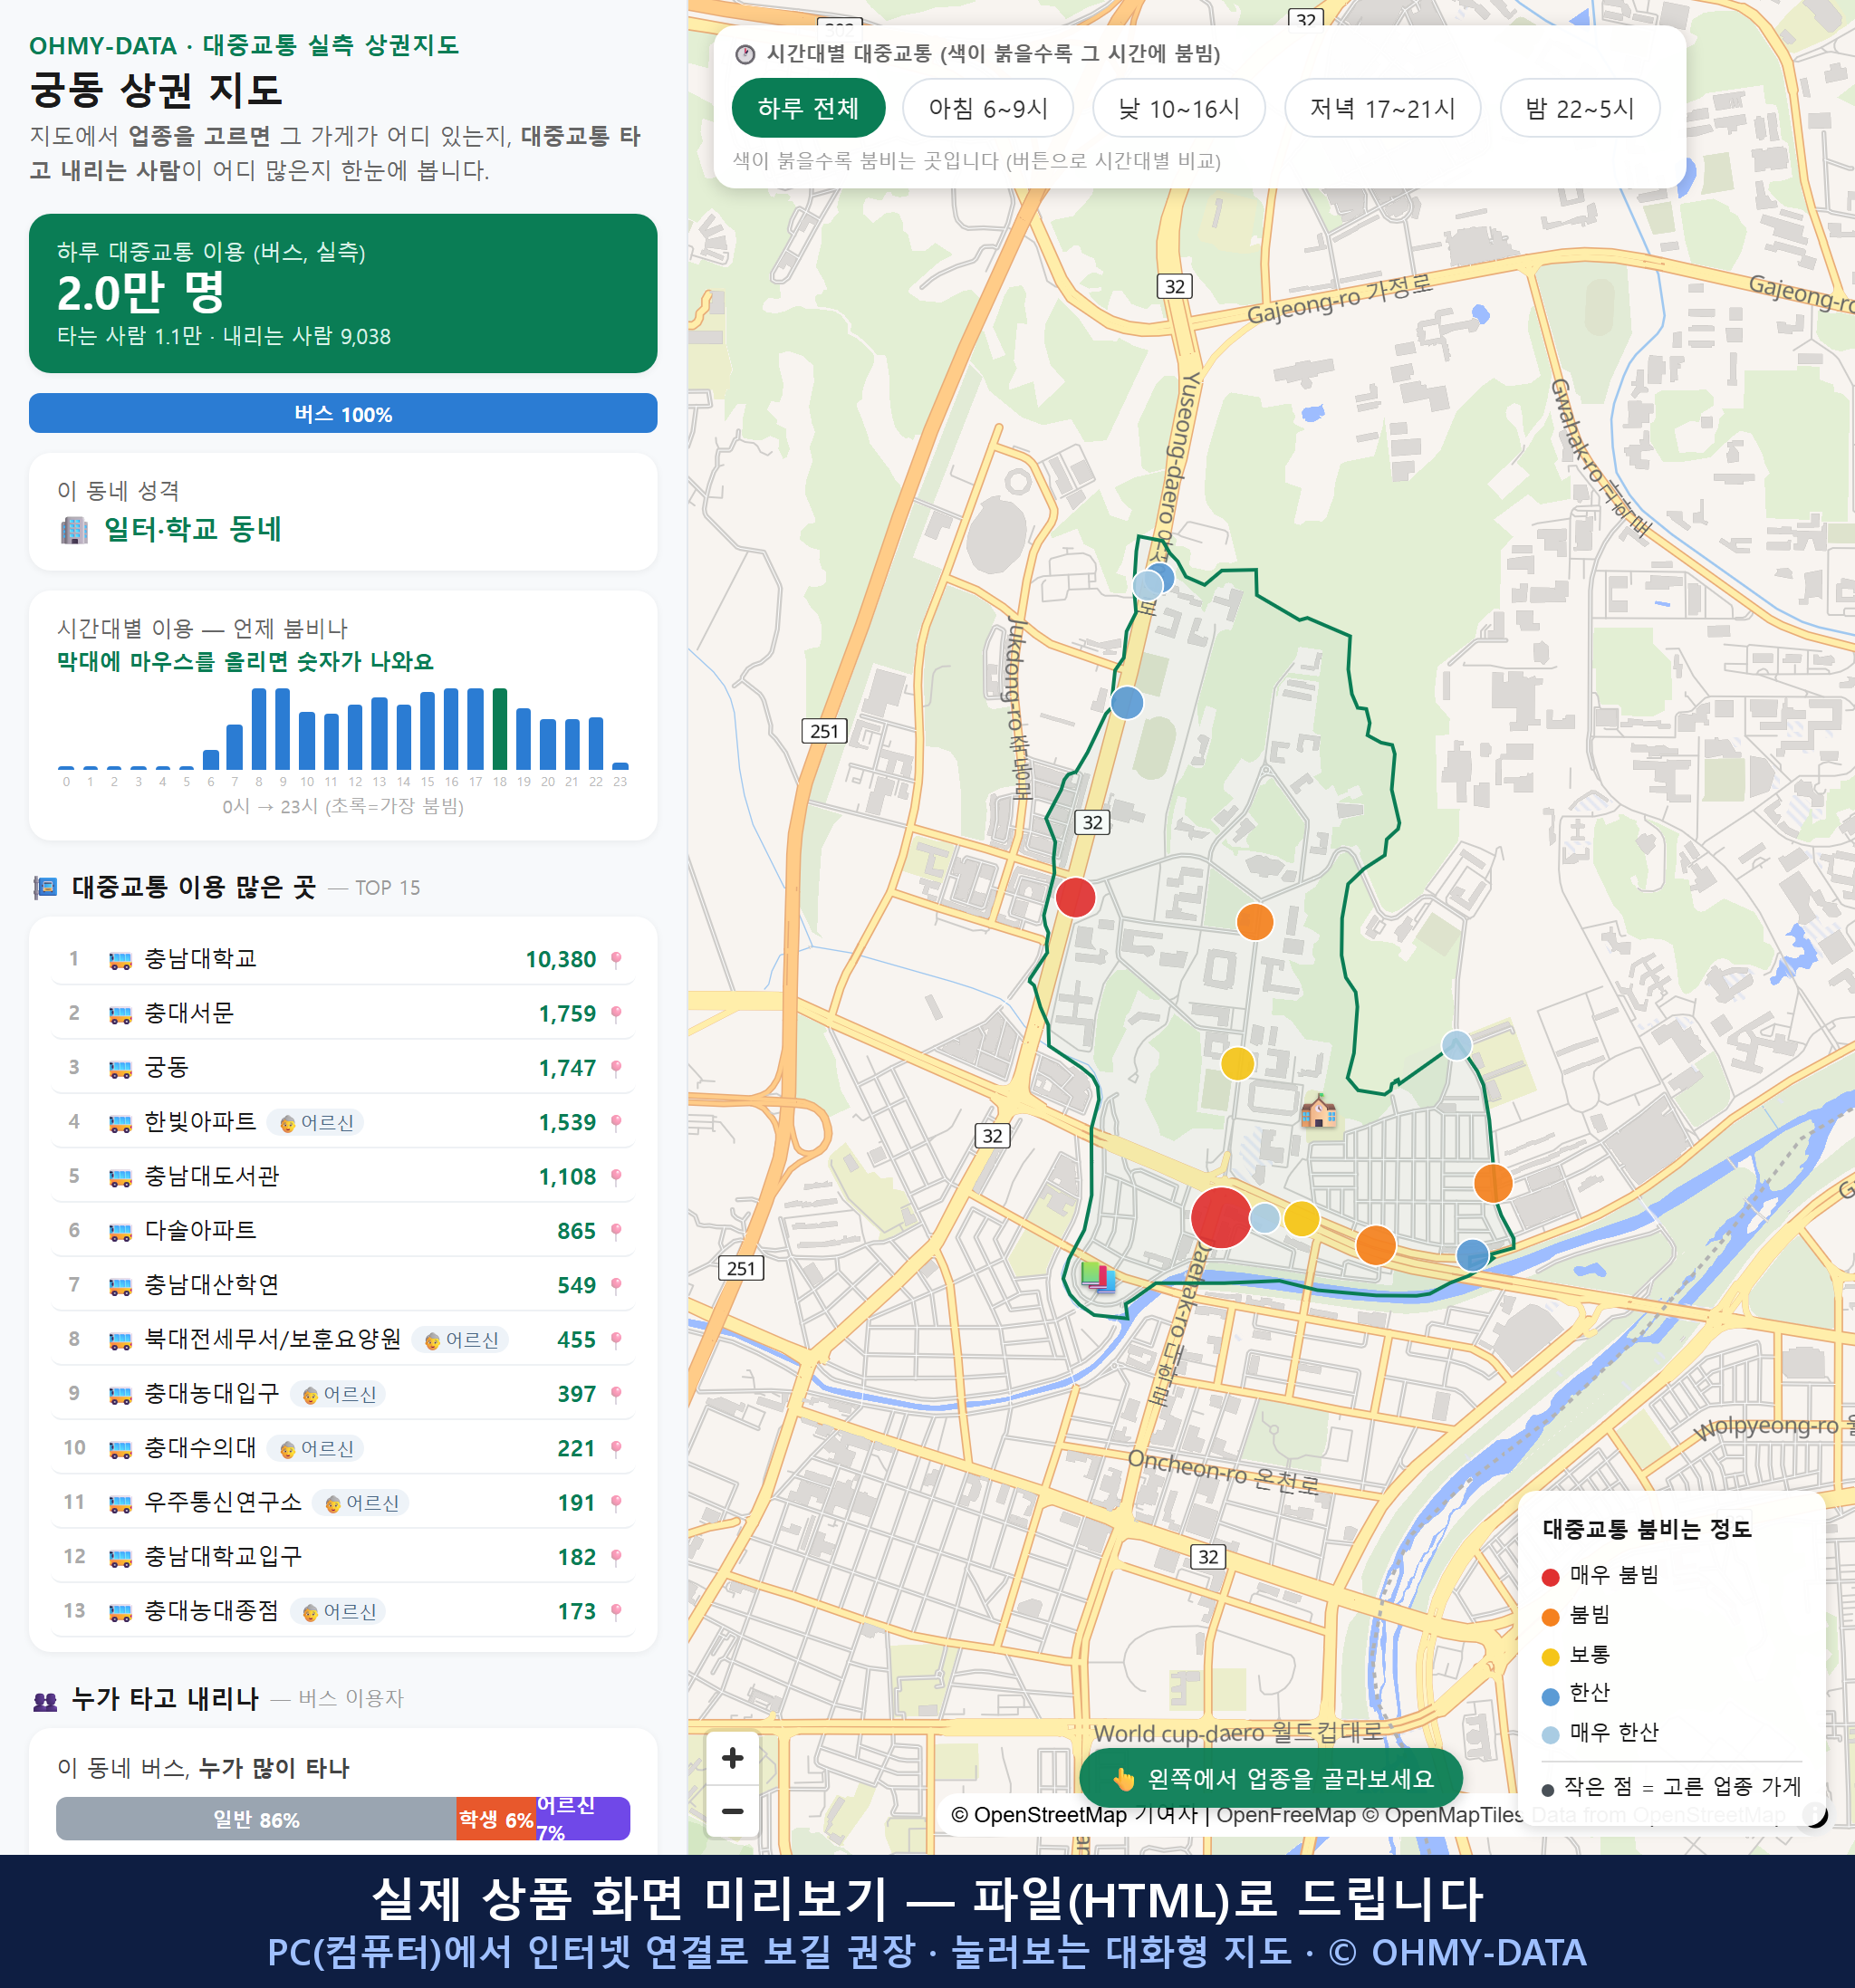Click the pin icon for 충대농대입구
1855x1988 pixels.
click(x=616, y=1394)
